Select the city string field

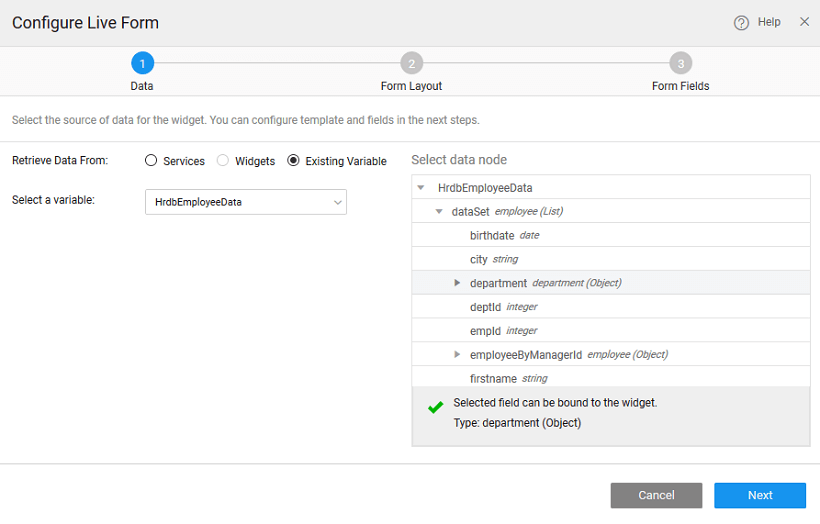tap(479, 260)
